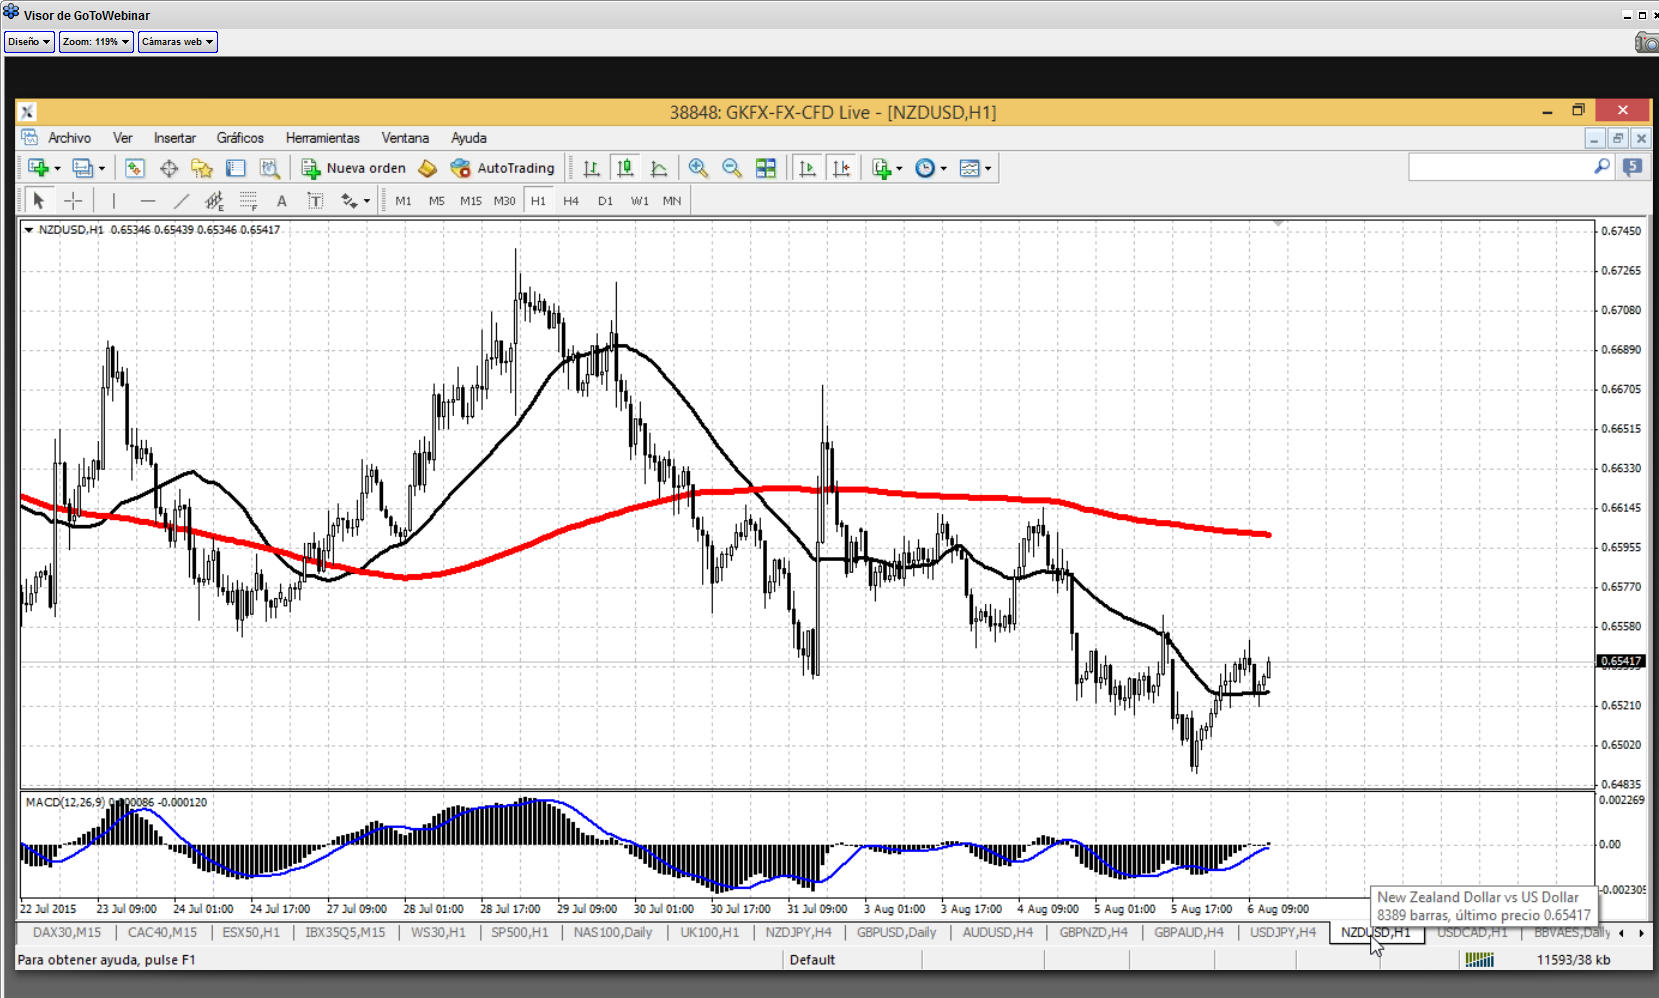Screen dimensions: 1659x998
Task: Tile the chart windows
Action: [x=766, y=168]
